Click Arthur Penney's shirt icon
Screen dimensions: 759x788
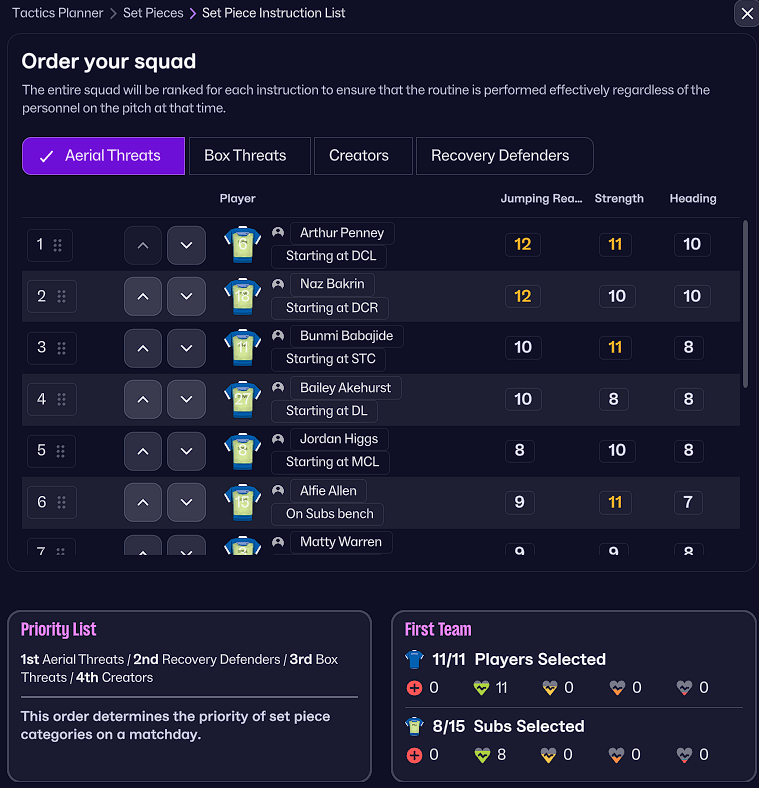tap(242, 245)
